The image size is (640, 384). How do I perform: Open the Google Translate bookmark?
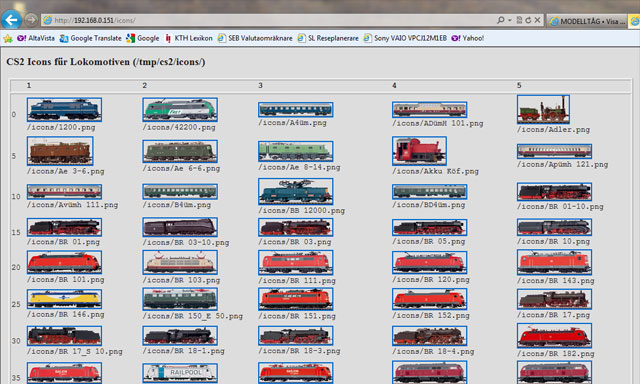tap(91, 38)
